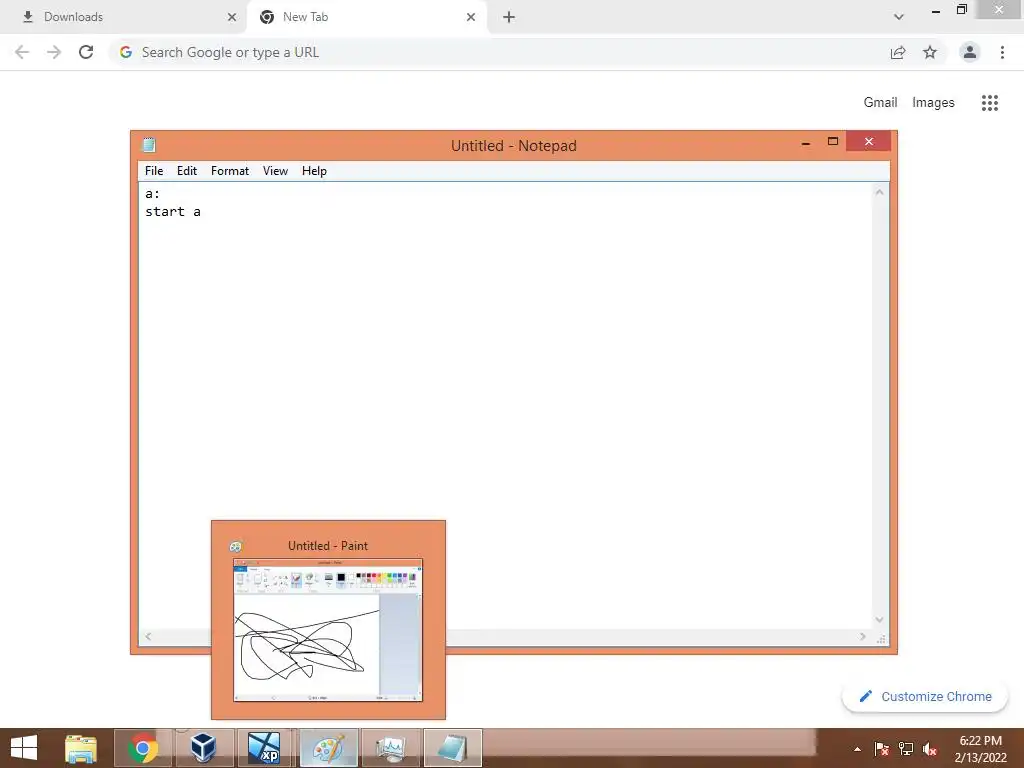
Task: Reload the page in Chrome
Action: [x=86, y=52]
